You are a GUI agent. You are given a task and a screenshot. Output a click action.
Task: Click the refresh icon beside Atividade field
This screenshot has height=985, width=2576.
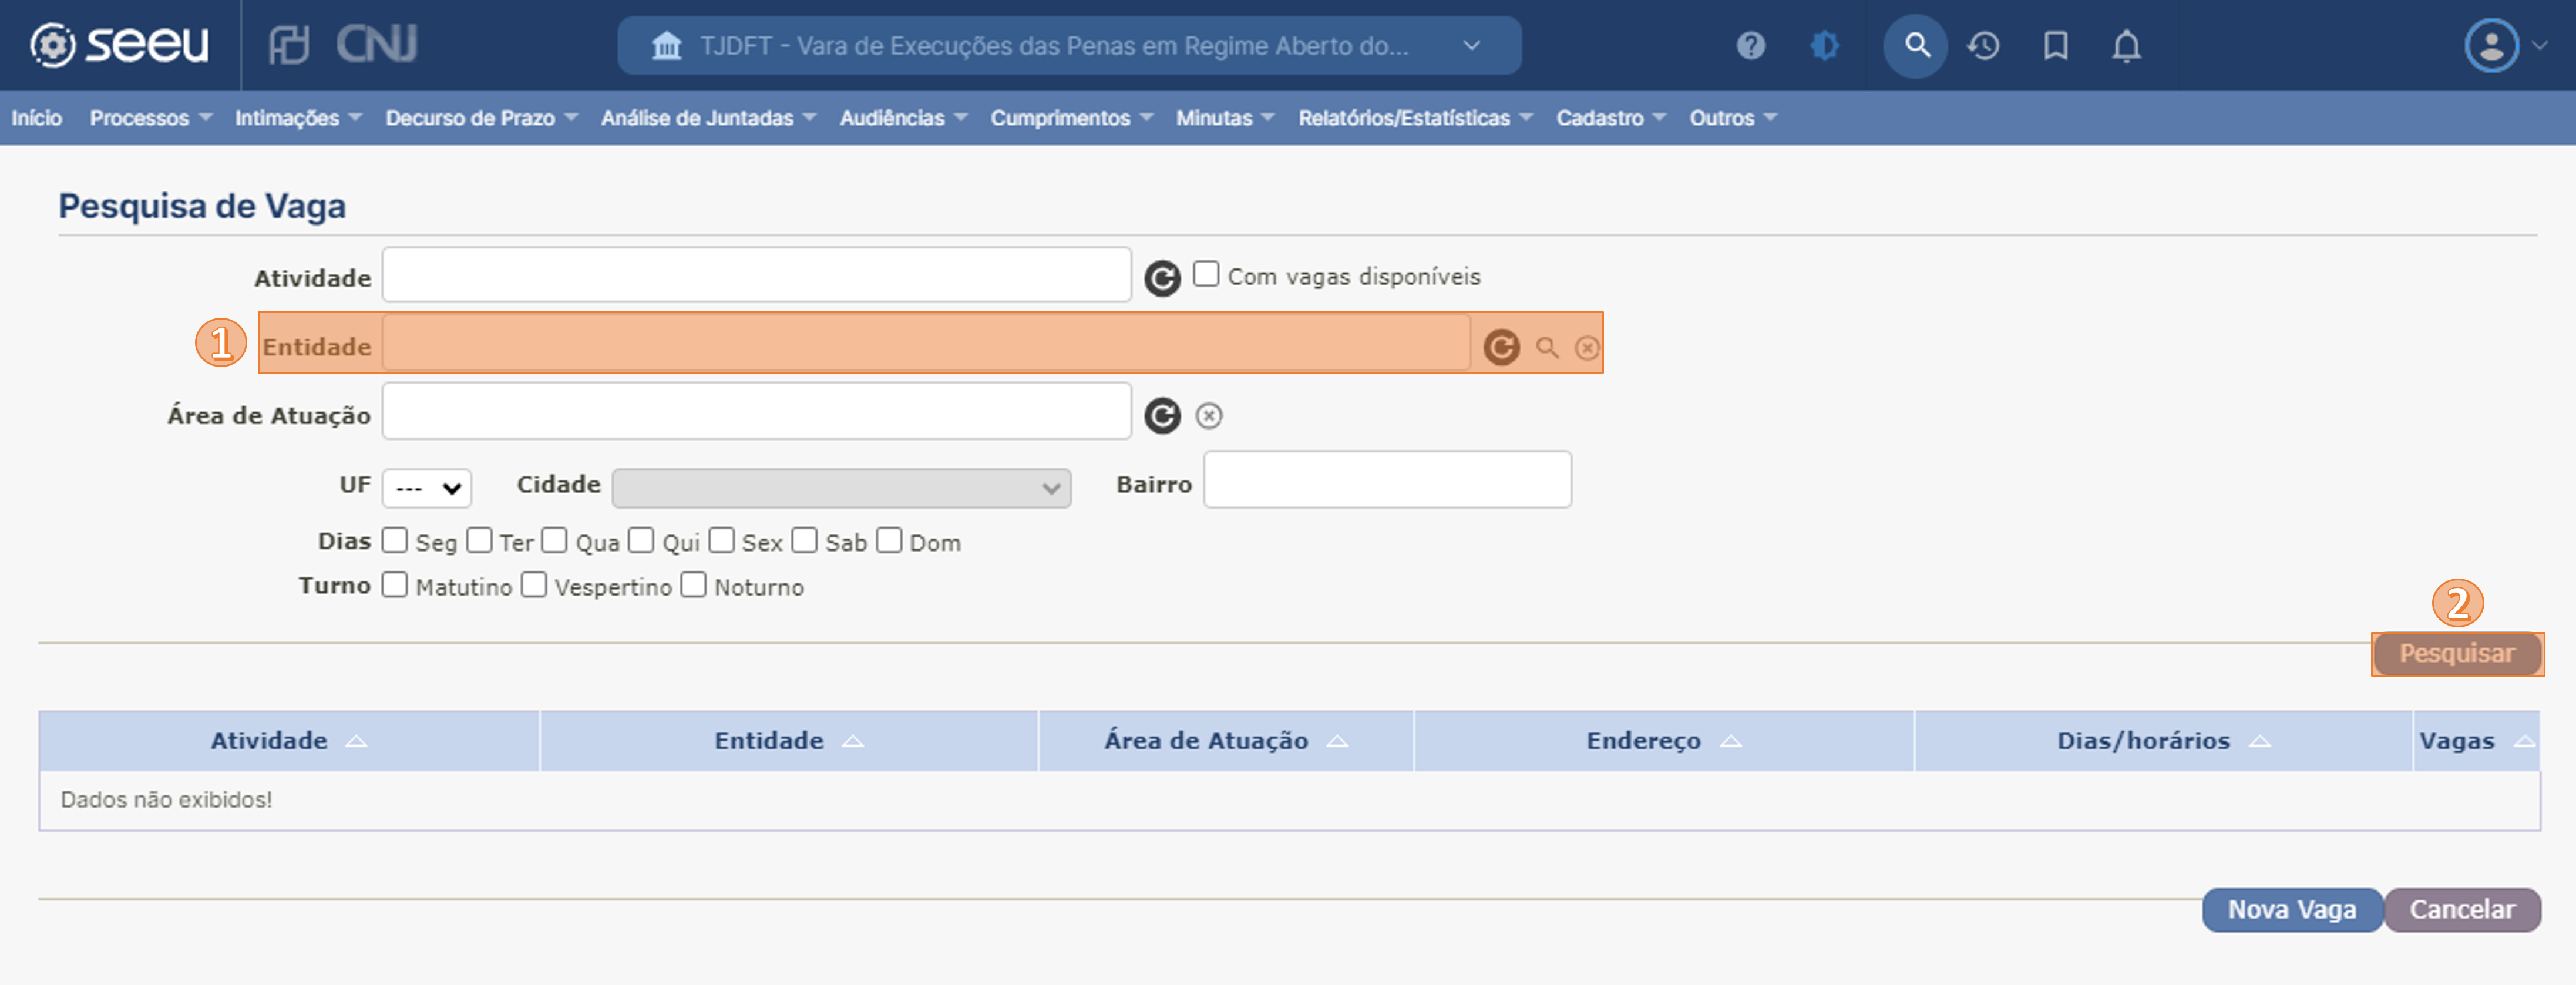pos(1161,278)
